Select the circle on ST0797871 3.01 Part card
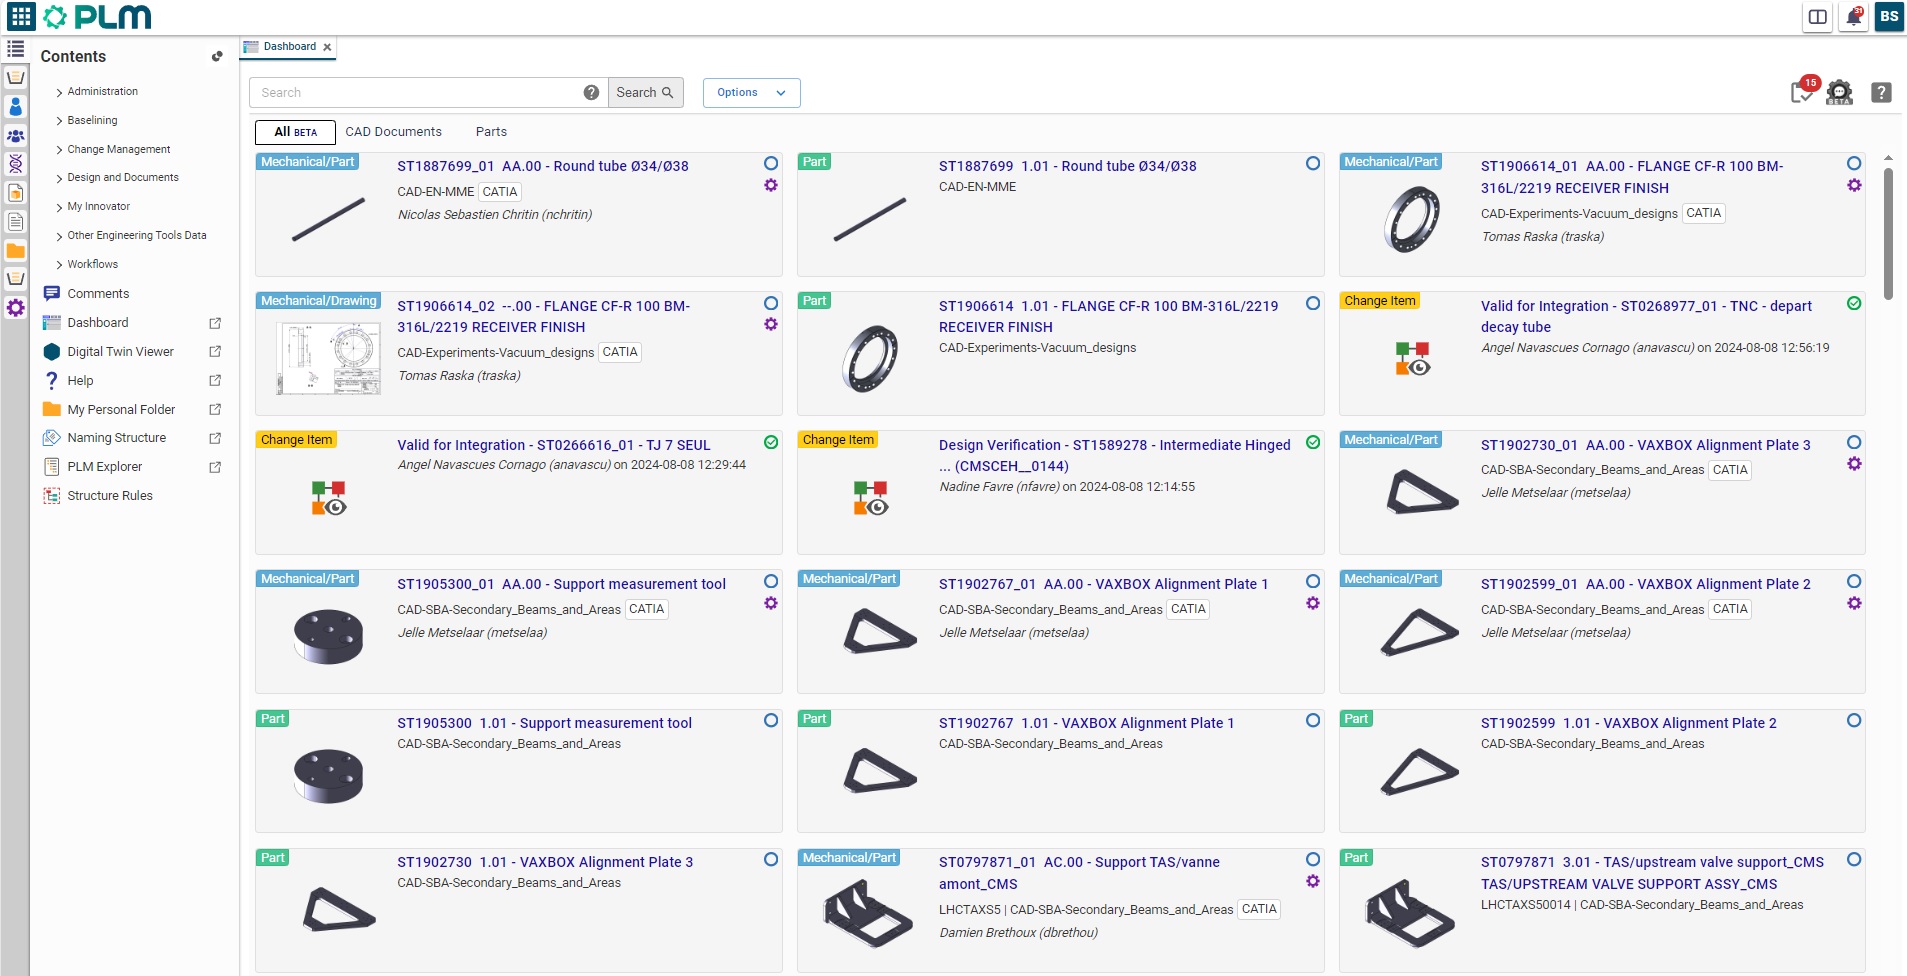 point(1854,859)
